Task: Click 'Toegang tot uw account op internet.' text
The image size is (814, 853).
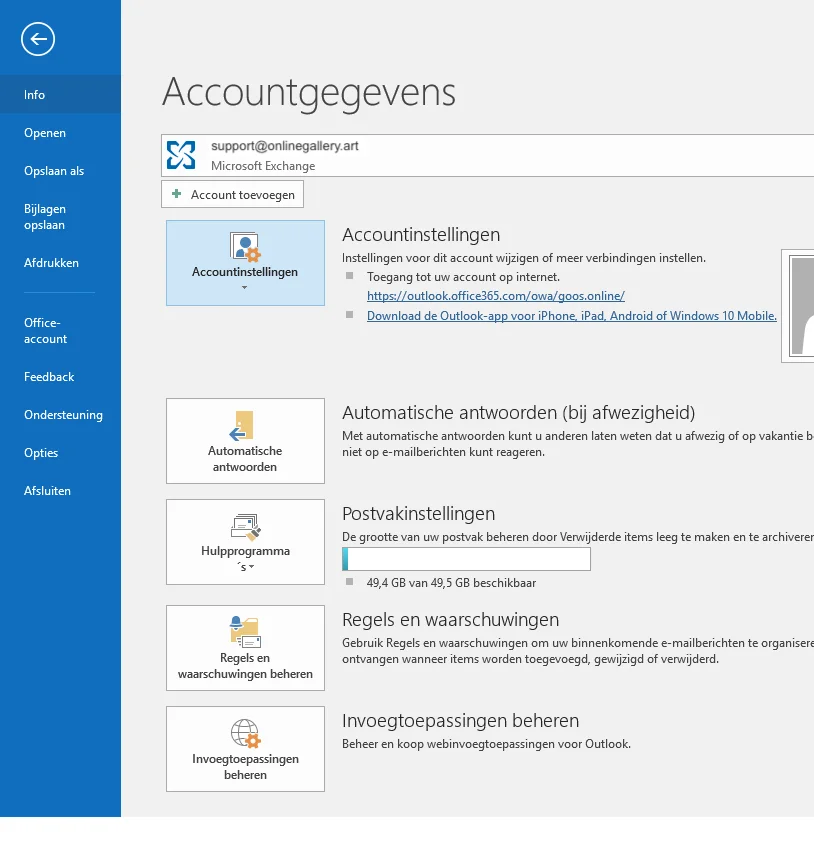Action: [463, 277]
